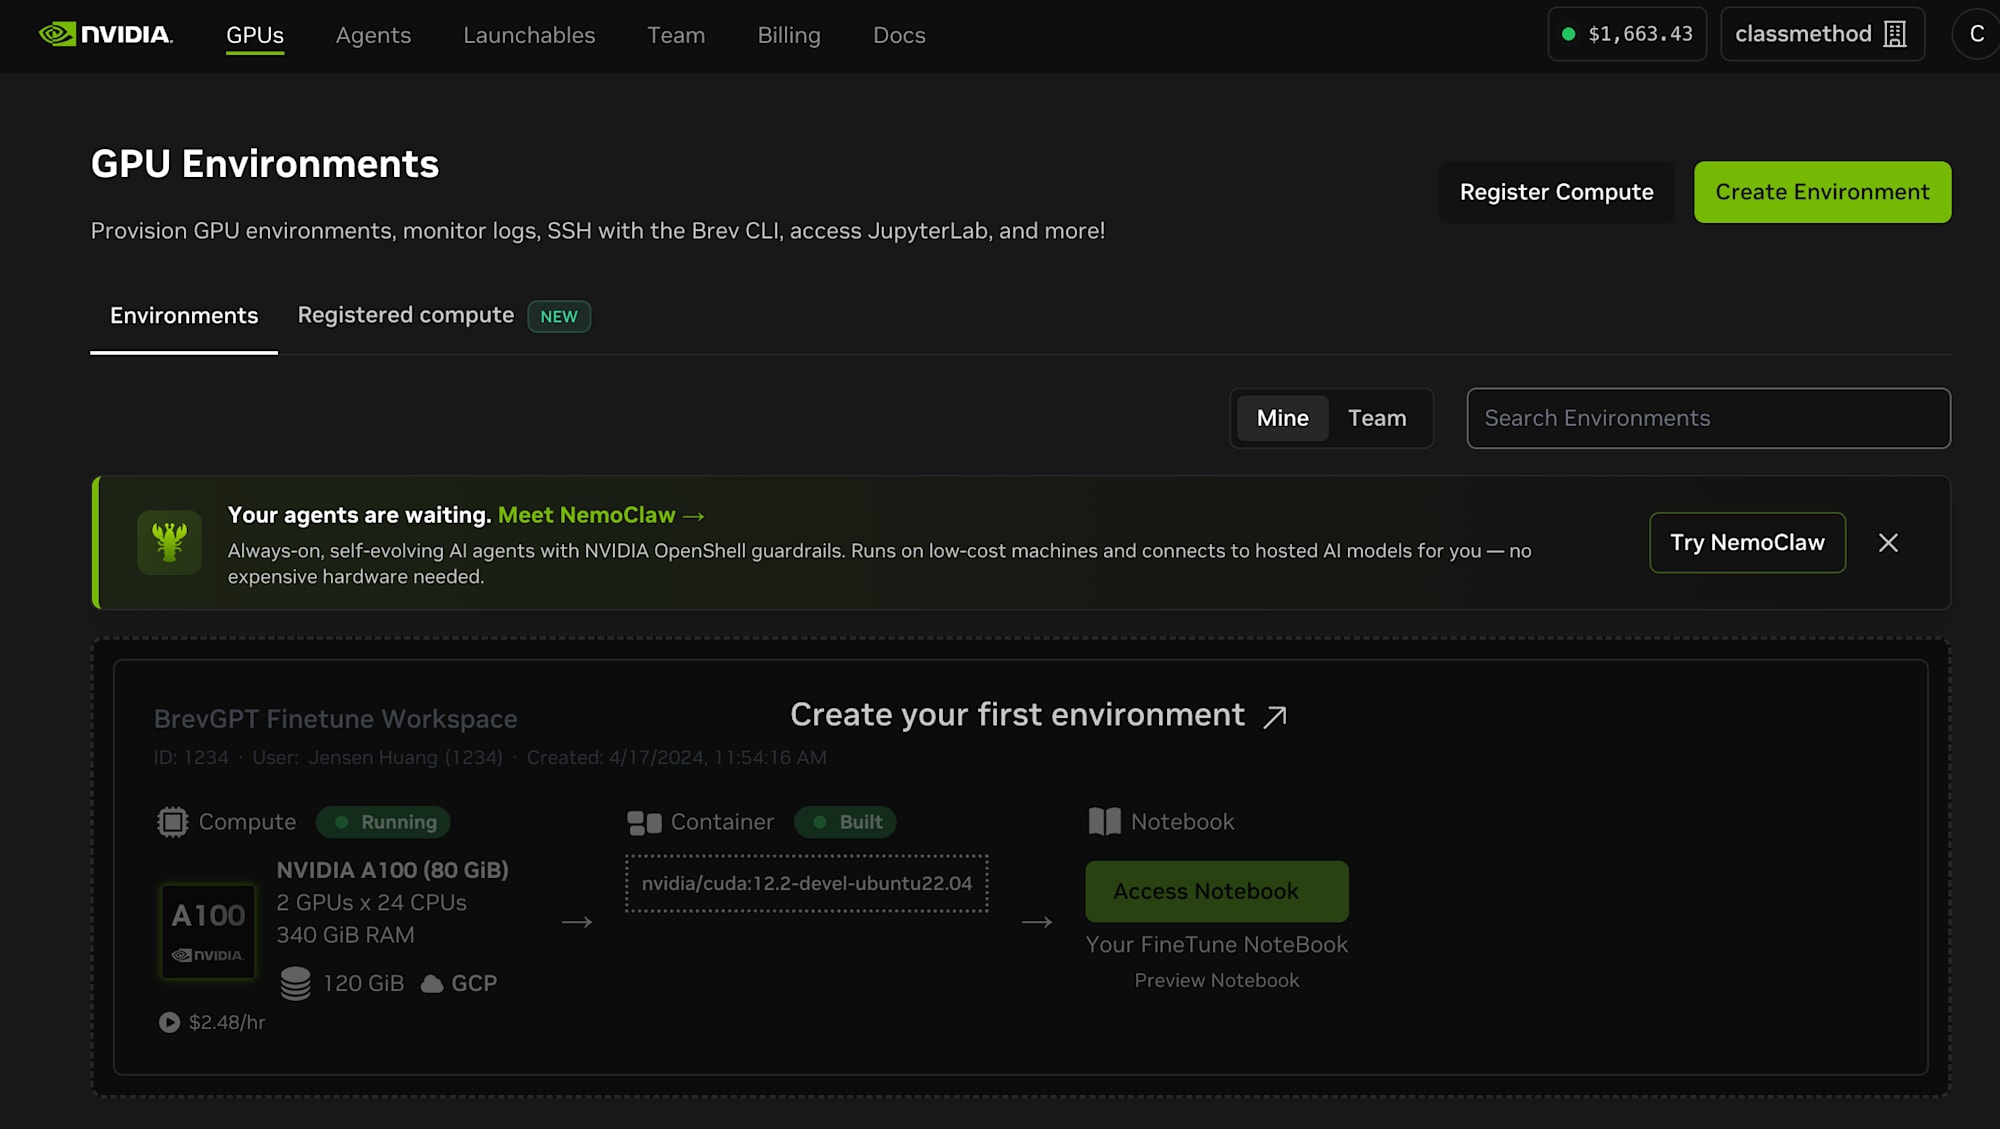Open the Team navigation item
The image size is (2000, 1129).
(x=676, y=35)
